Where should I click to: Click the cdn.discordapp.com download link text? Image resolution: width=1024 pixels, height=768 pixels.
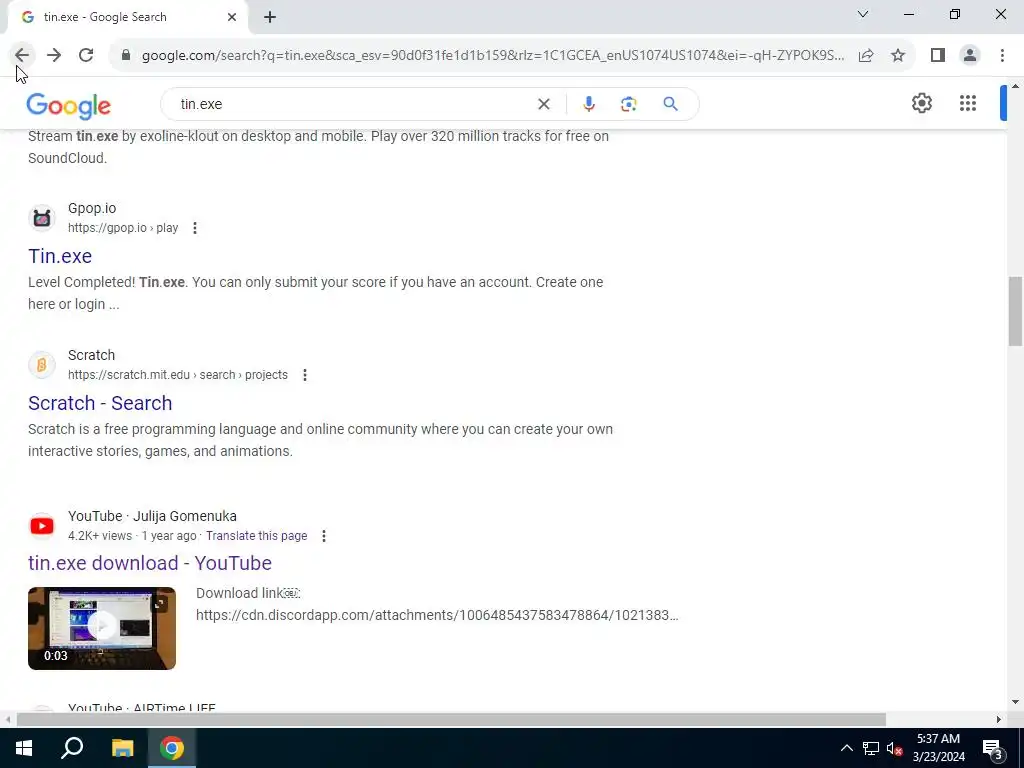[x=437, y=615]
